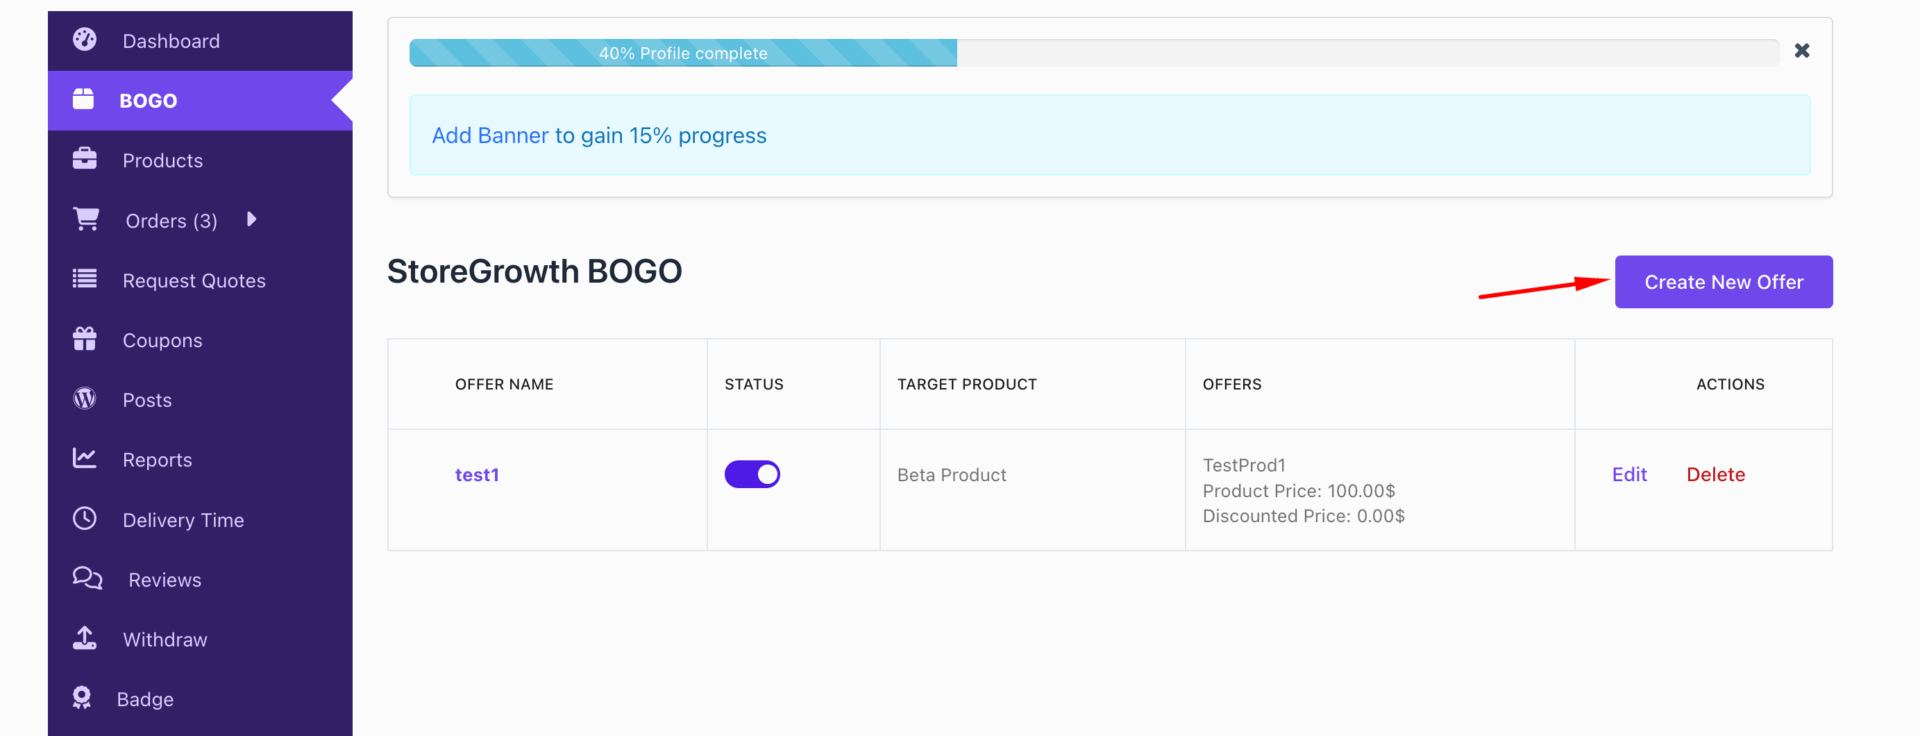Delete the test1 offer

pyautogui.click(x=1715, y=475)
